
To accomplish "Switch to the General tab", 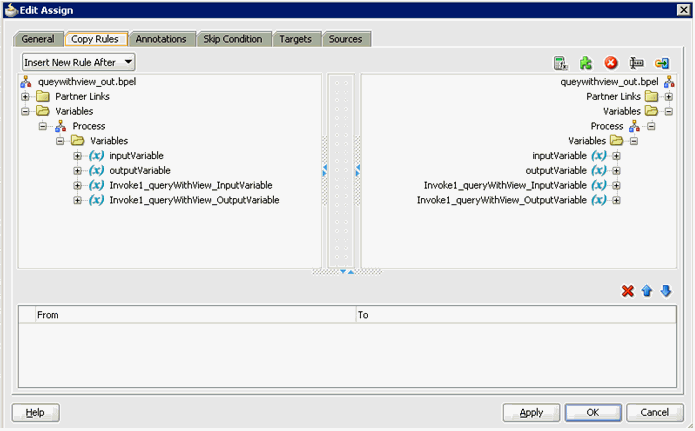I will click(x=38, y=39).
